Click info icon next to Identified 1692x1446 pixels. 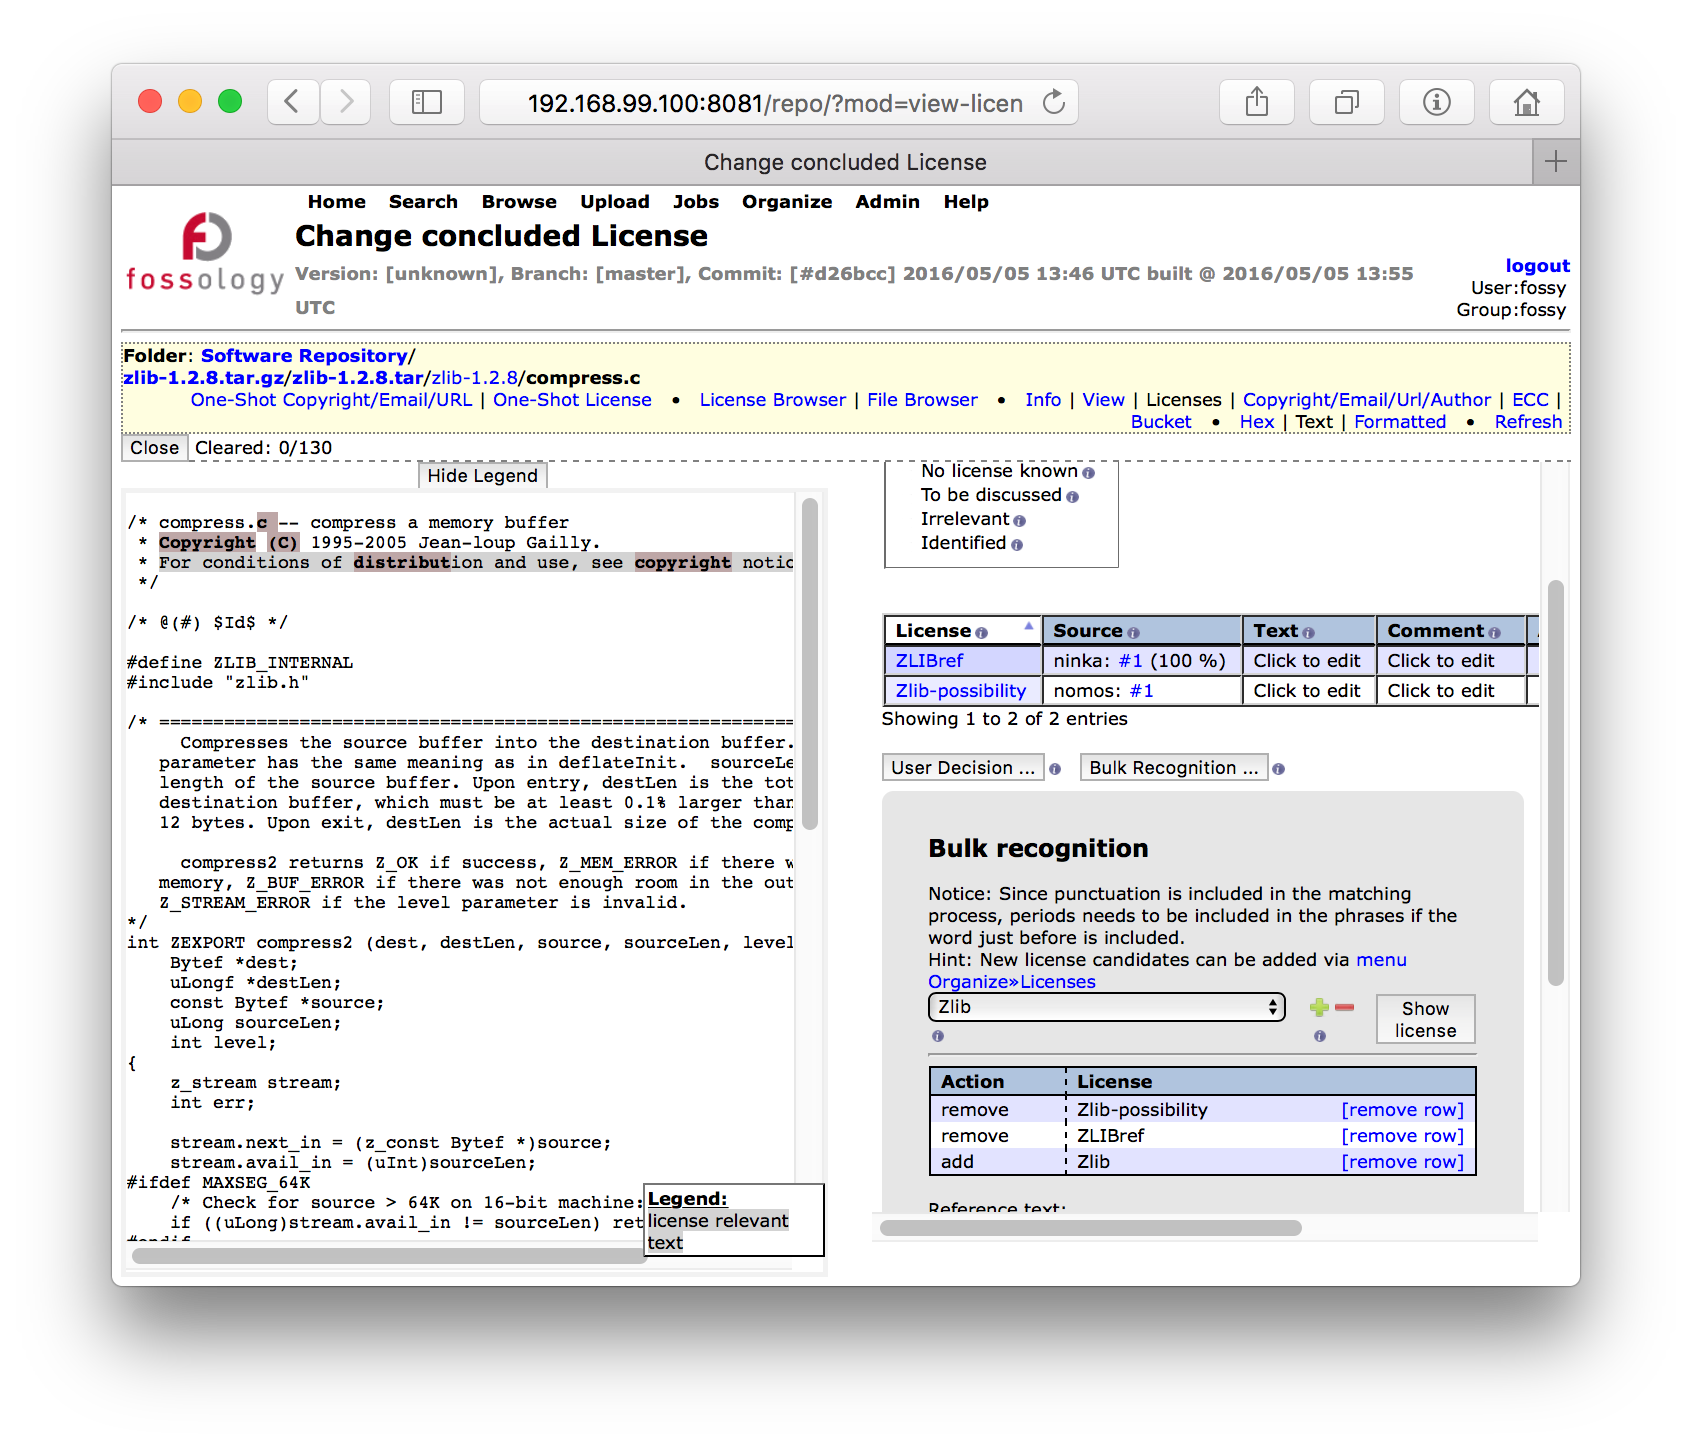coord(1016,545)
